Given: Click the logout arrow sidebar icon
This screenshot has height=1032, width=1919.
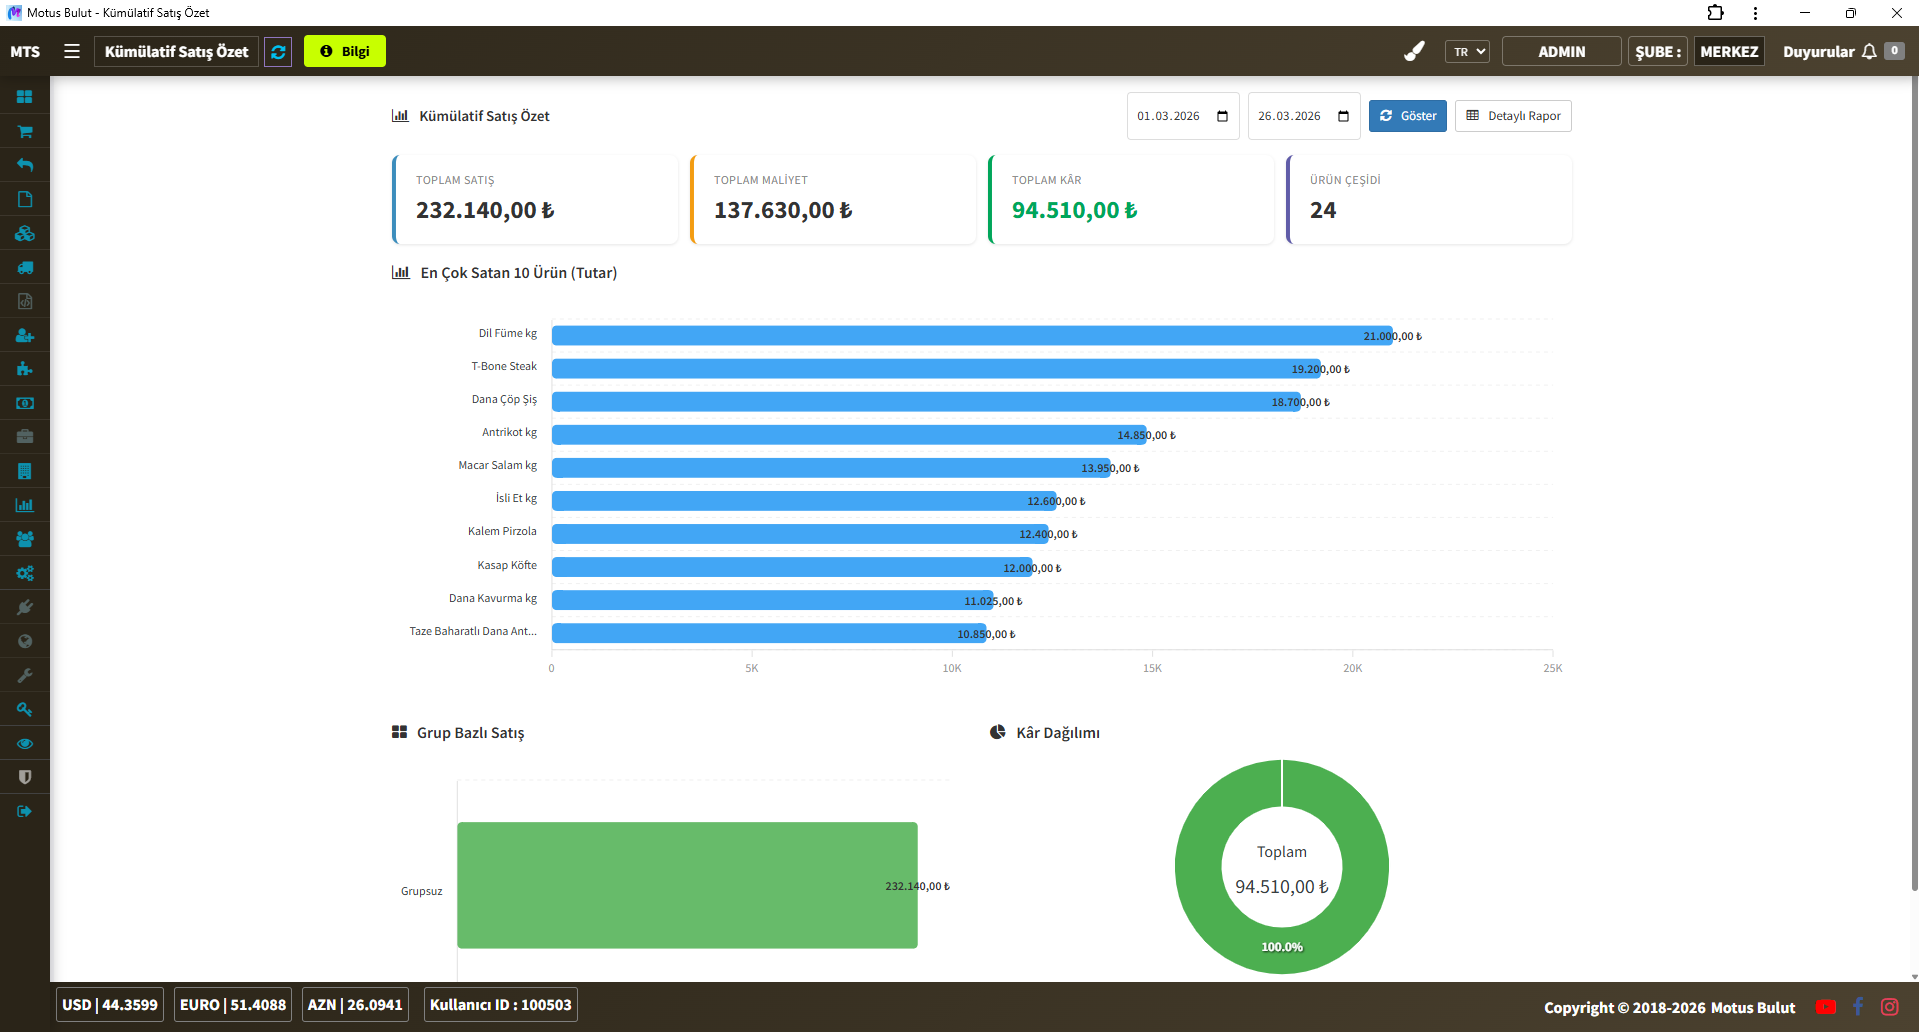Looking at the screenshot, I should coord(25,811).
